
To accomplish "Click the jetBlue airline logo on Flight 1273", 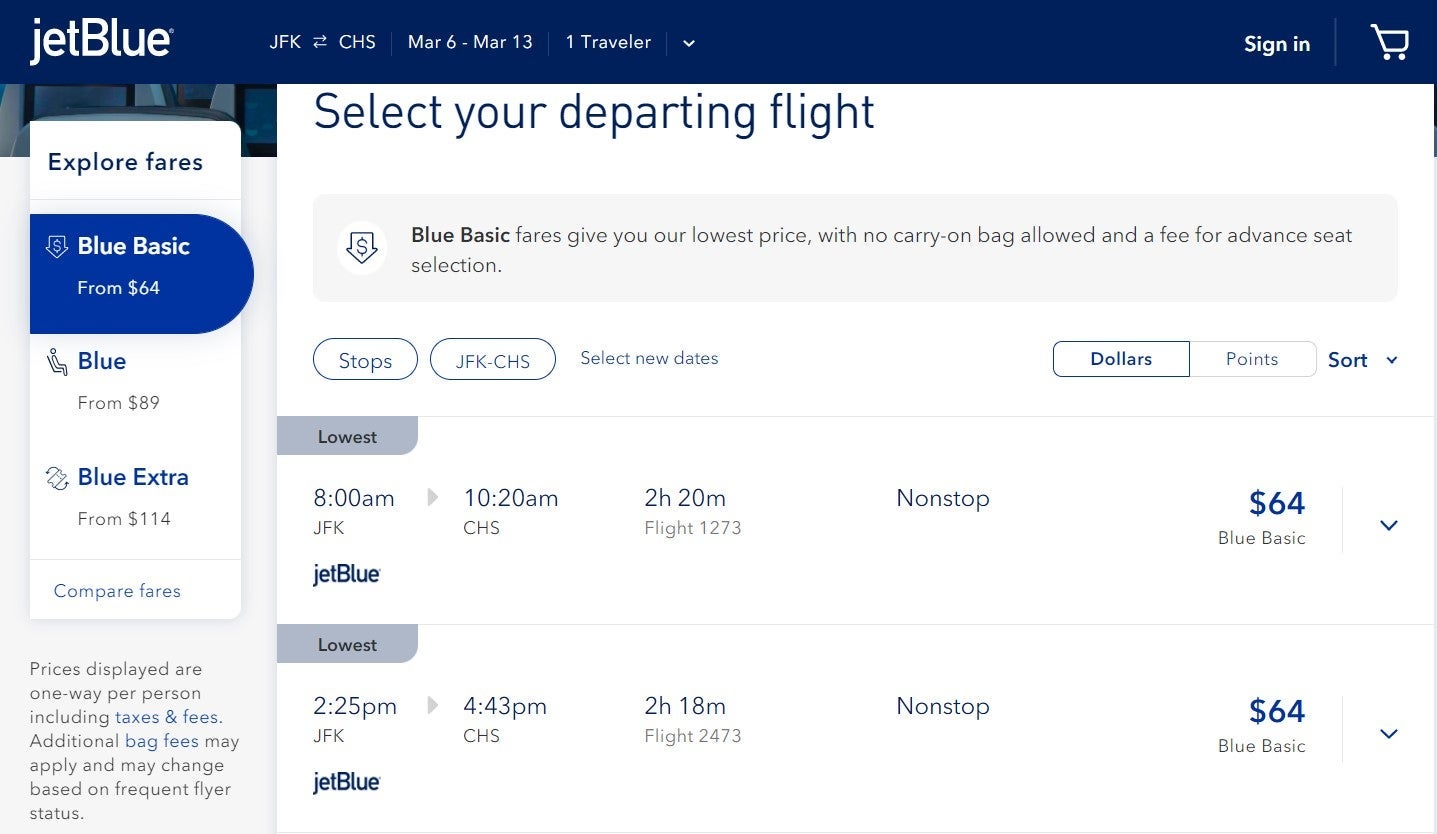I will coord(346,575).
